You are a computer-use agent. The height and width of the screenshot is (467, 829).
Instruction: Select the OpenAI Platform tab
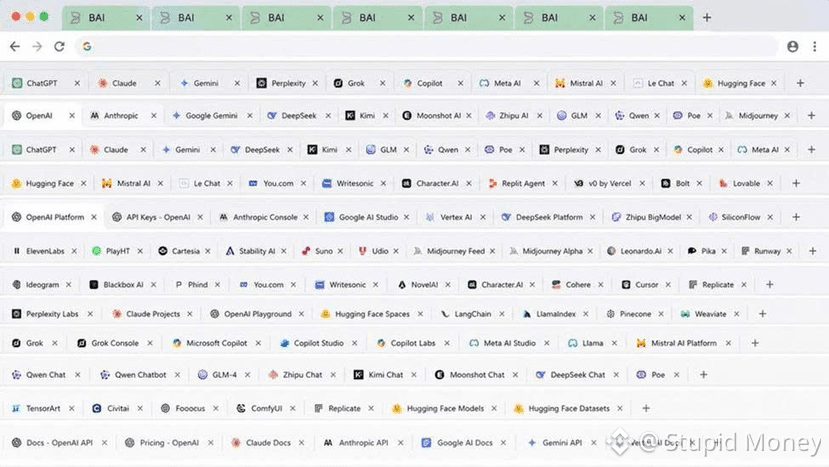click(x=54, y=217)
